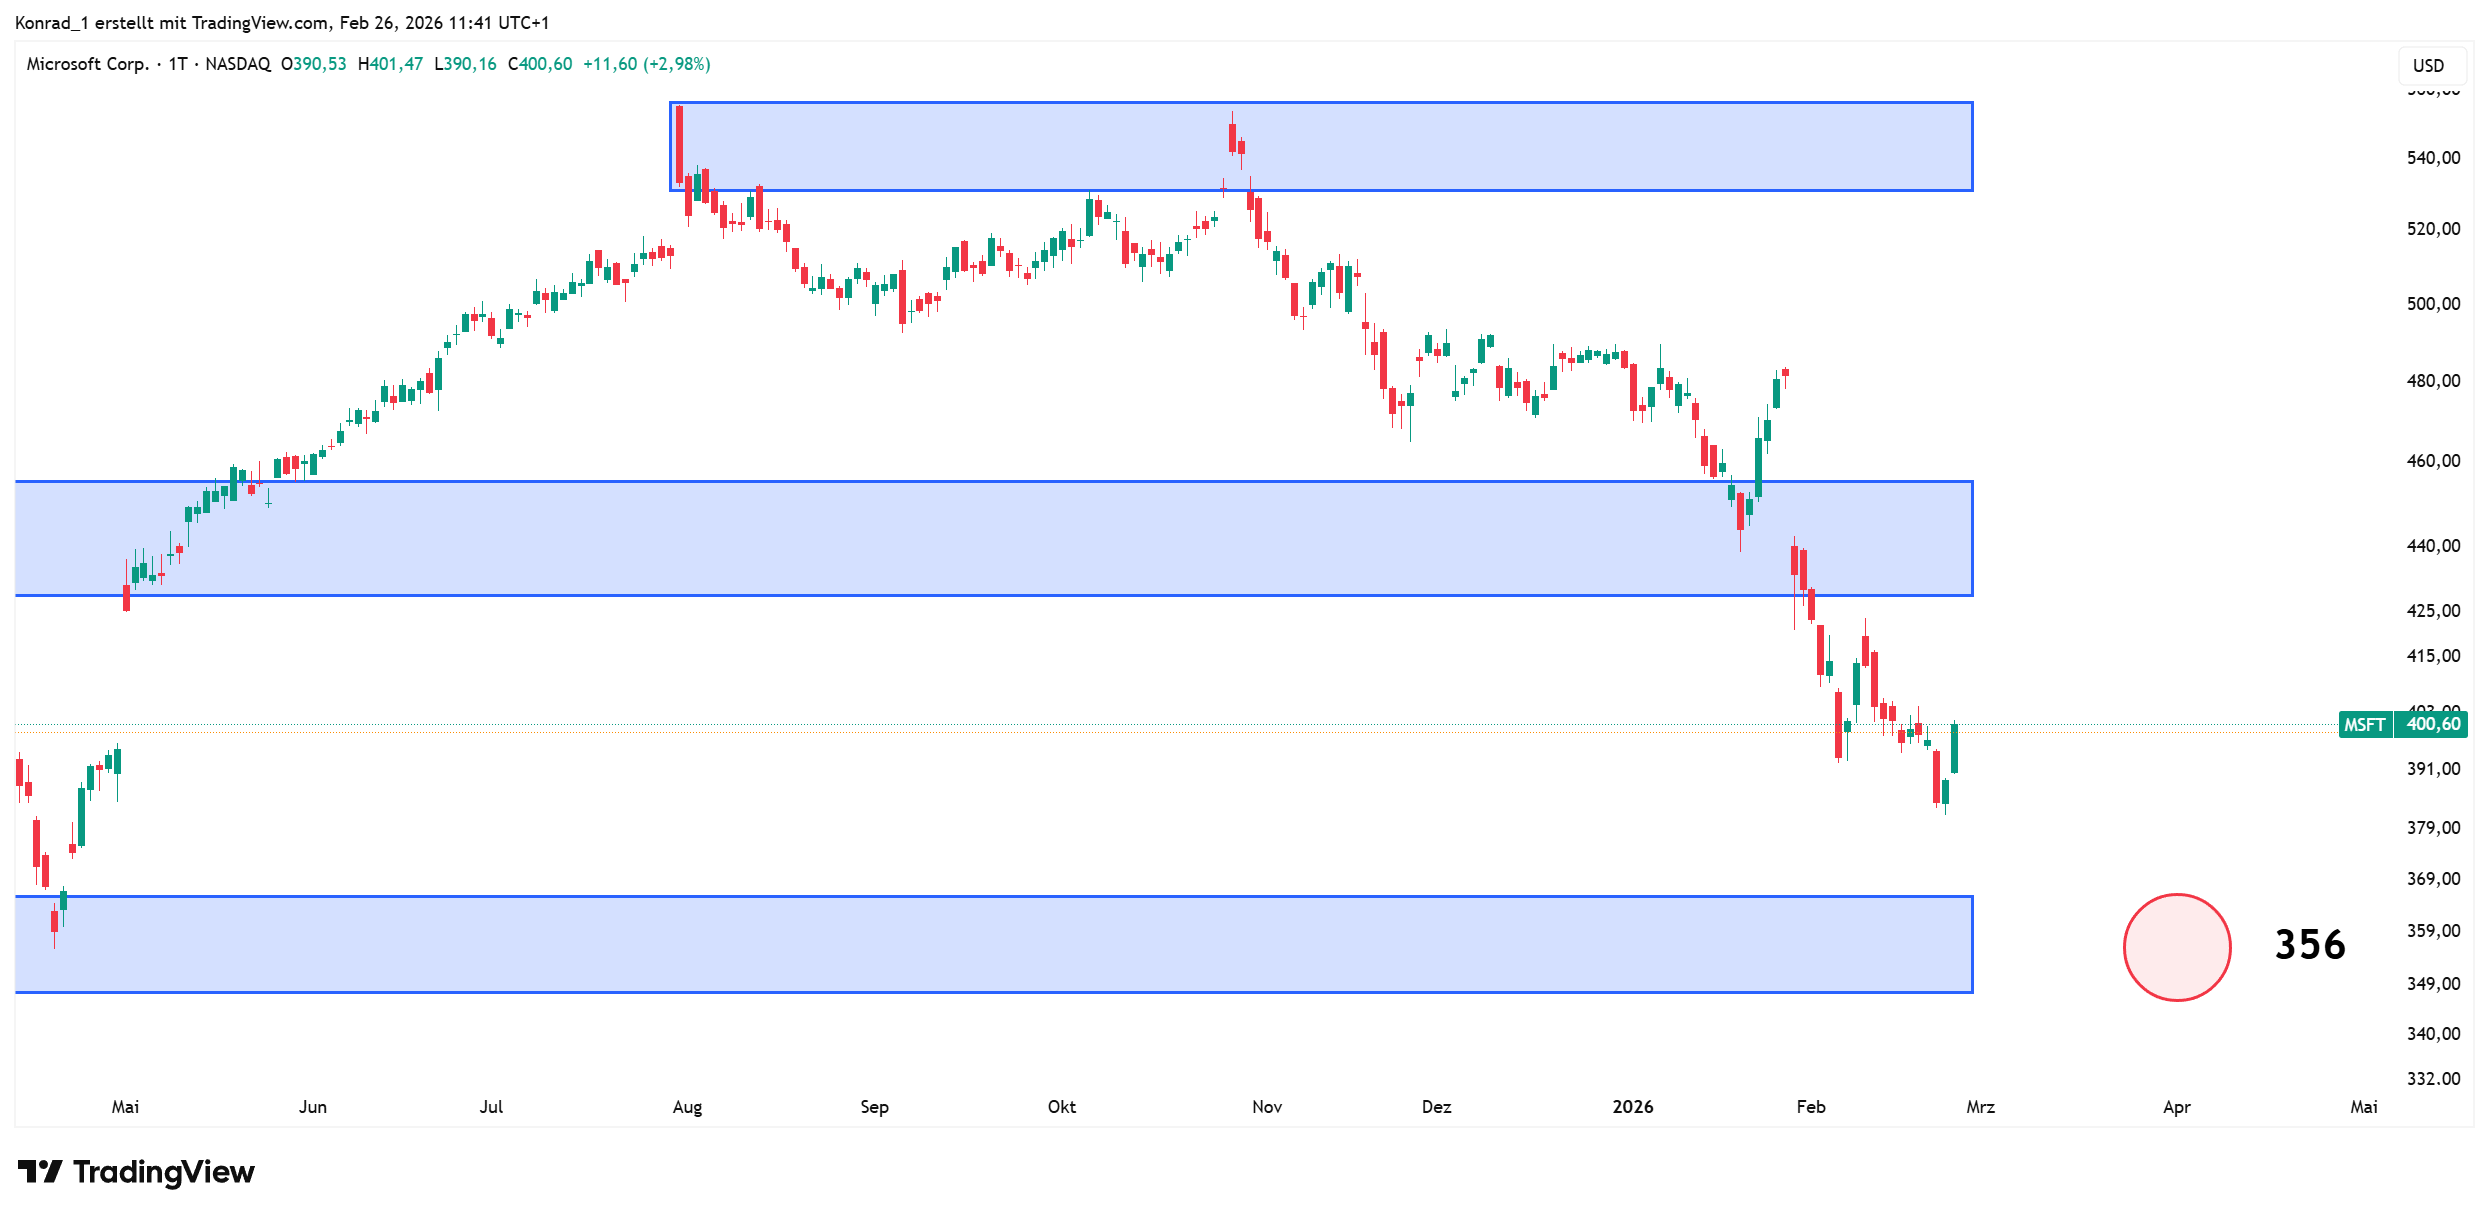Click the NASDAQ exchange label in legend
Viewport: 2489px width, 1217px height.
[x=238, y=64]
